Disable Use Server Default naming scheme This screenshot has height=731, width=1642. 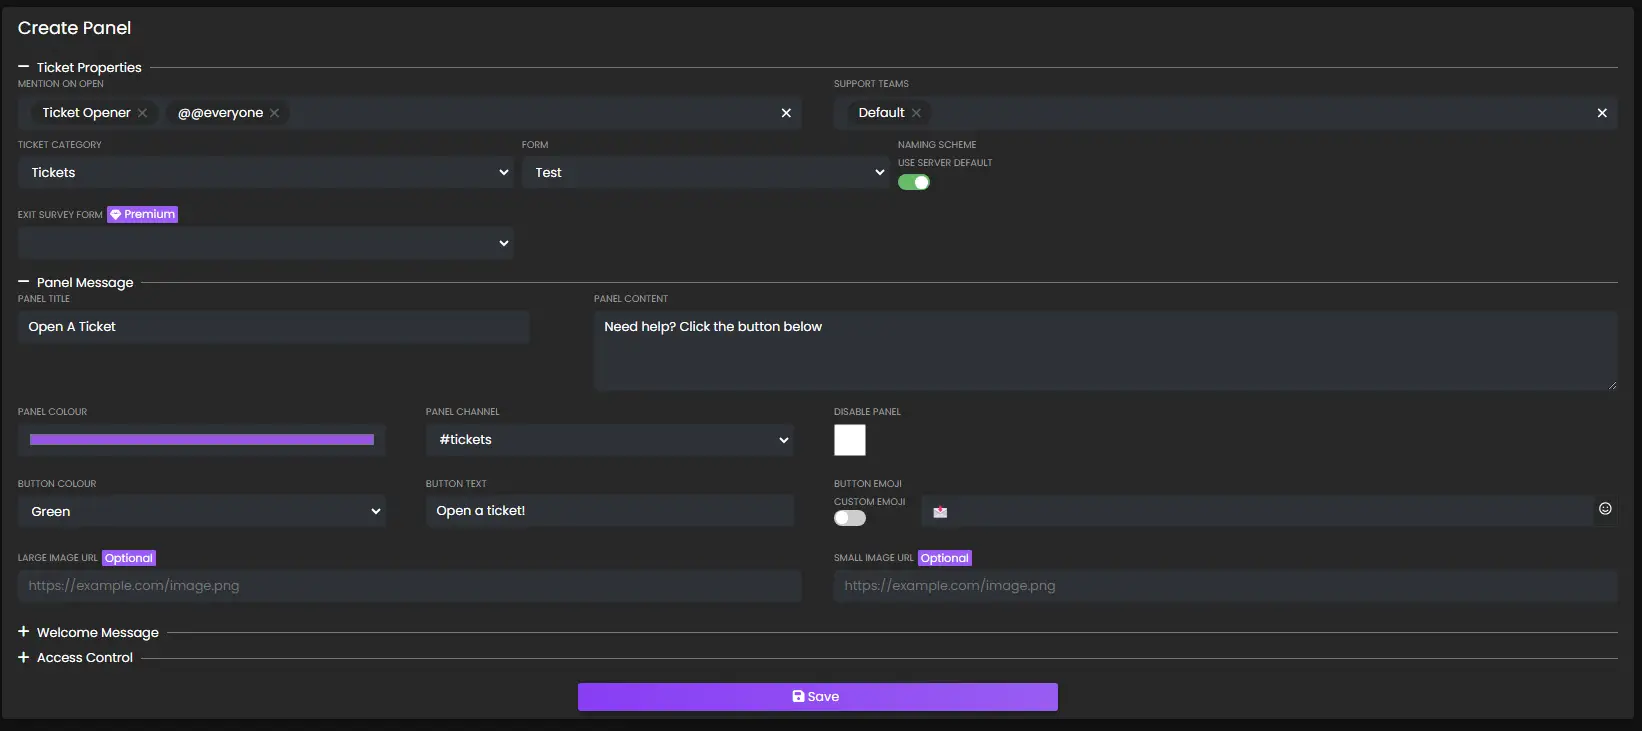tap(913, 182)
